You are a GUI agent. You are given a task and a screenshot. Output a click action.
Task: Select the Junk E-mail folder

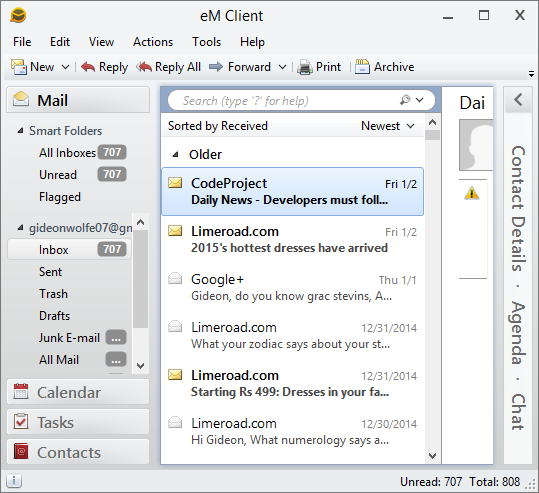click(69, 338)
